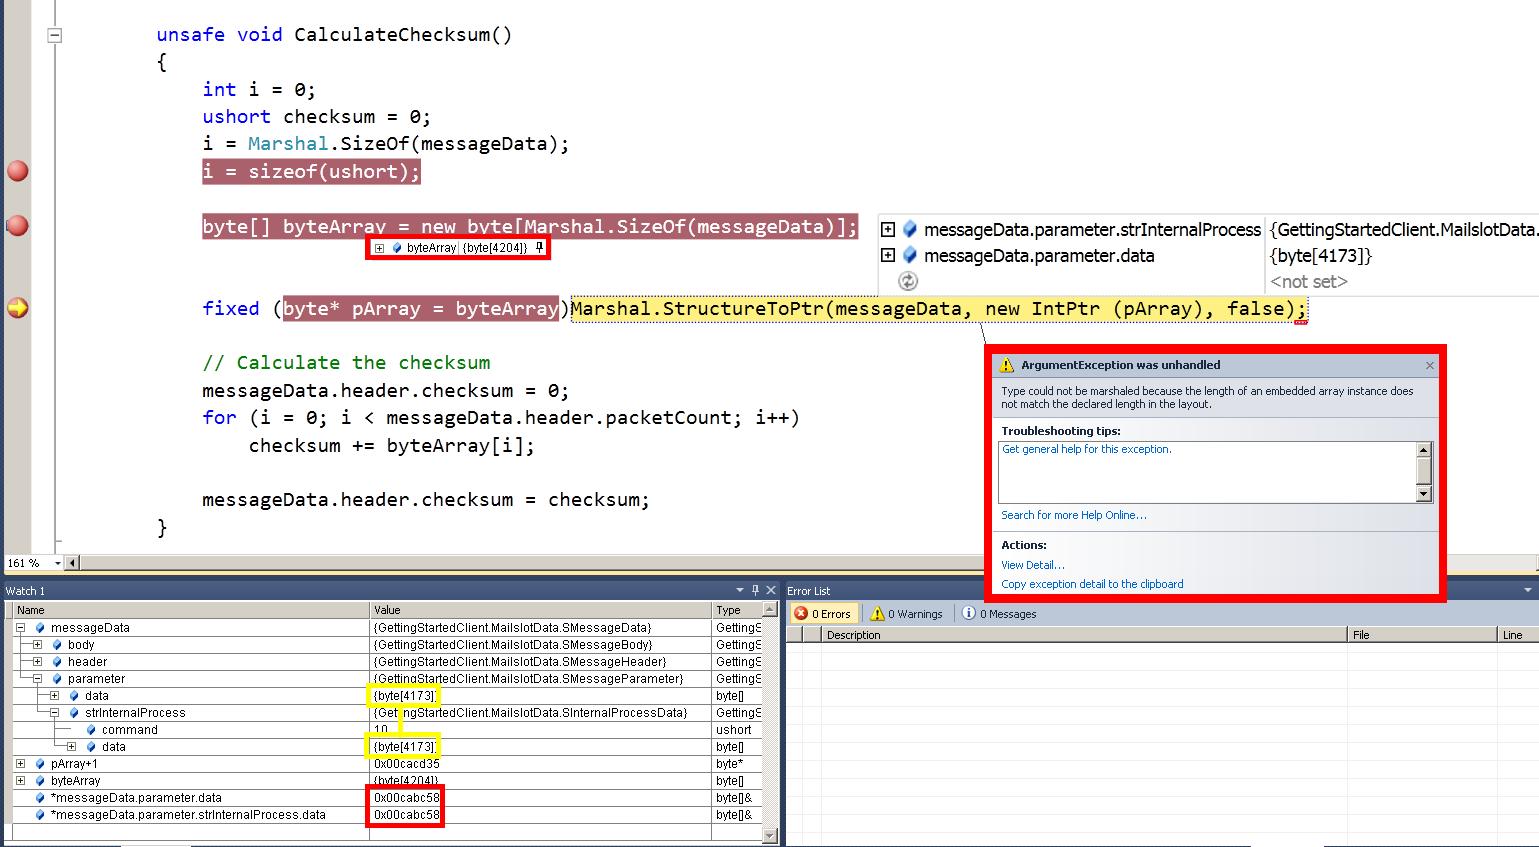Click the Name column header in Watch 1
This screenshot has height=847, width=1539.
[191, 609]
